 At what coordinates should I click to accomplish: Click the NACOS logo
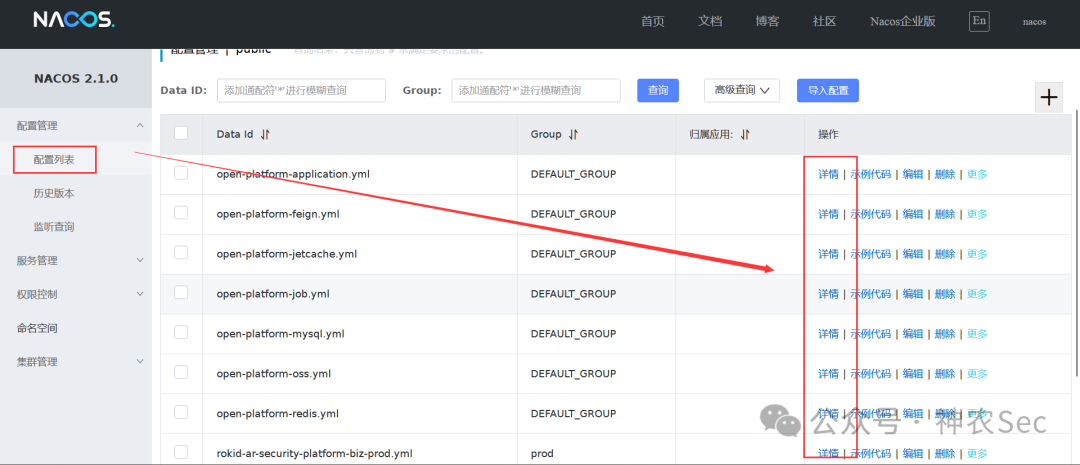coord(74,20)
